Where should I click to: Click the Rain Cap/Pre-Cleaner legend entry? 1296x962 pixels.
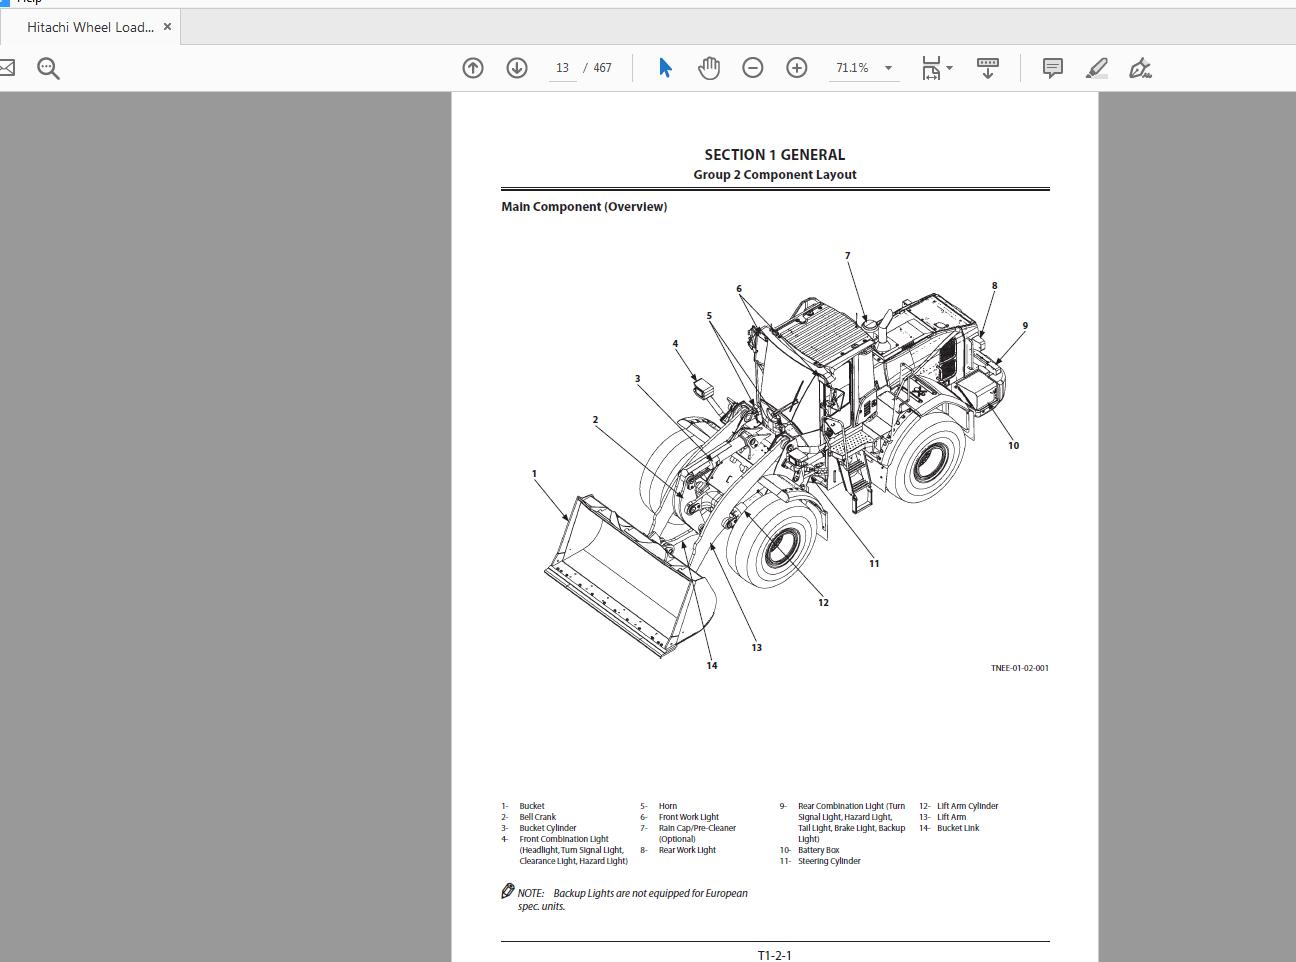pyautogui.click(x=689, y=833)
